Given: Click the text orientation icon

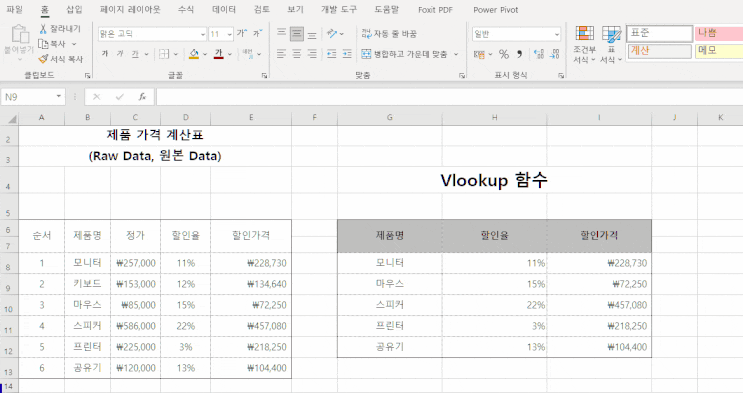Looking at the screenshot, I should click(332, 33).
